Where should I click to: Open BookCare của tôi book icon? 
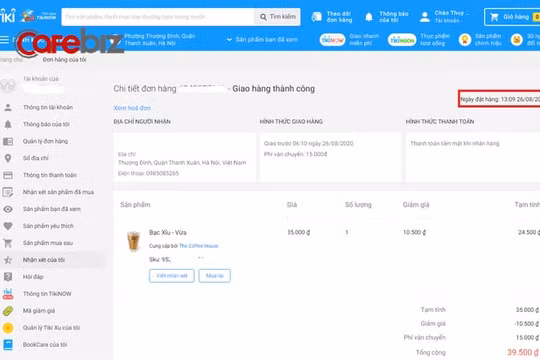tap(8, 345)
